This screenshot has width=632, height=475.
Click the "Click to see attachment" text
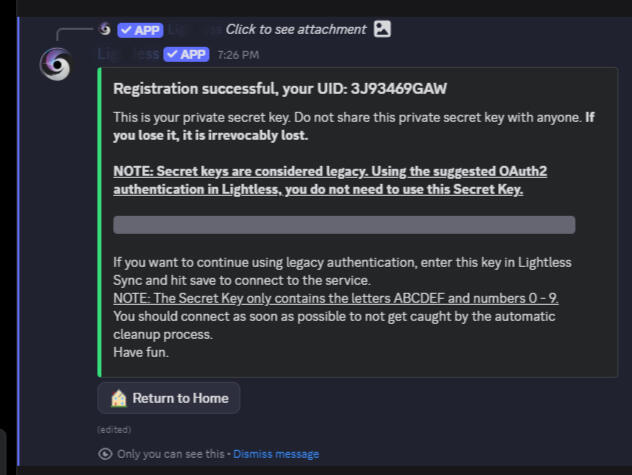[296, 29]
